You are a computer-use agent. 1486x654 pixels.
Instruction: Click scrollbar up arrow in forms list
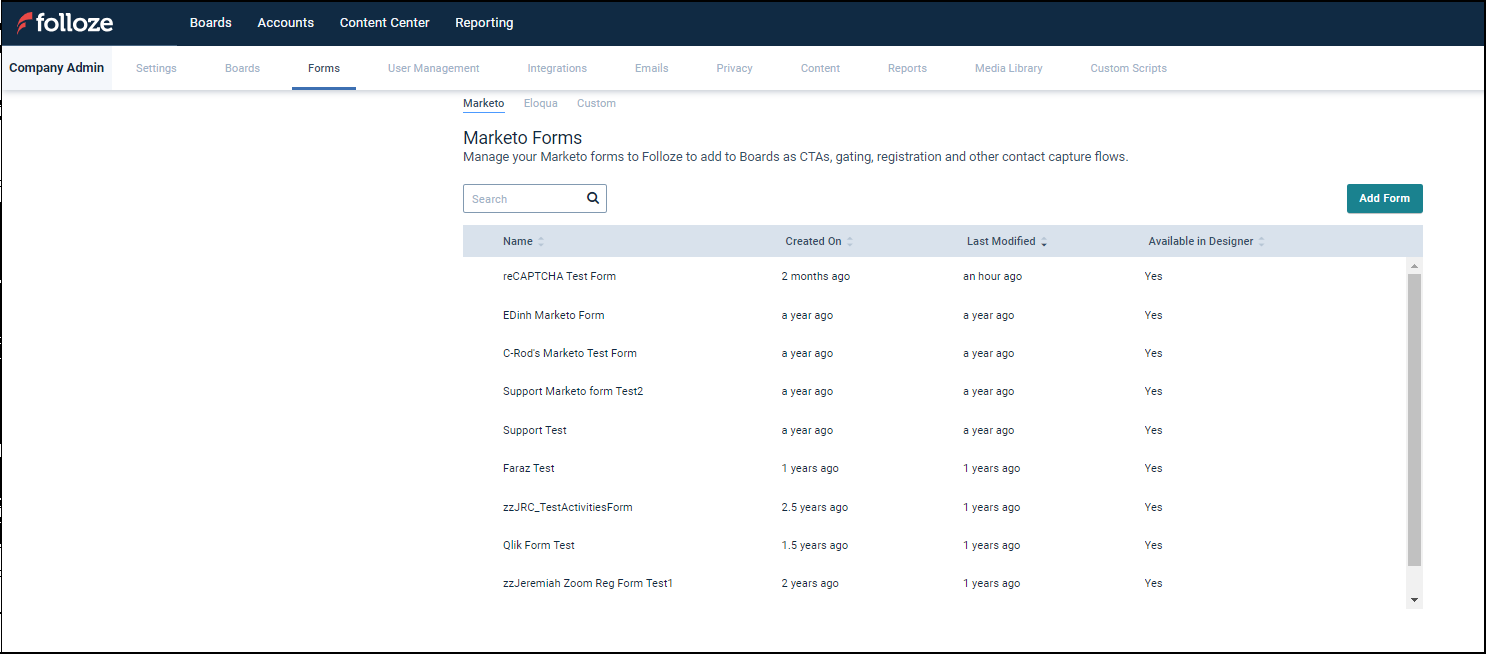coord(1414,266)
